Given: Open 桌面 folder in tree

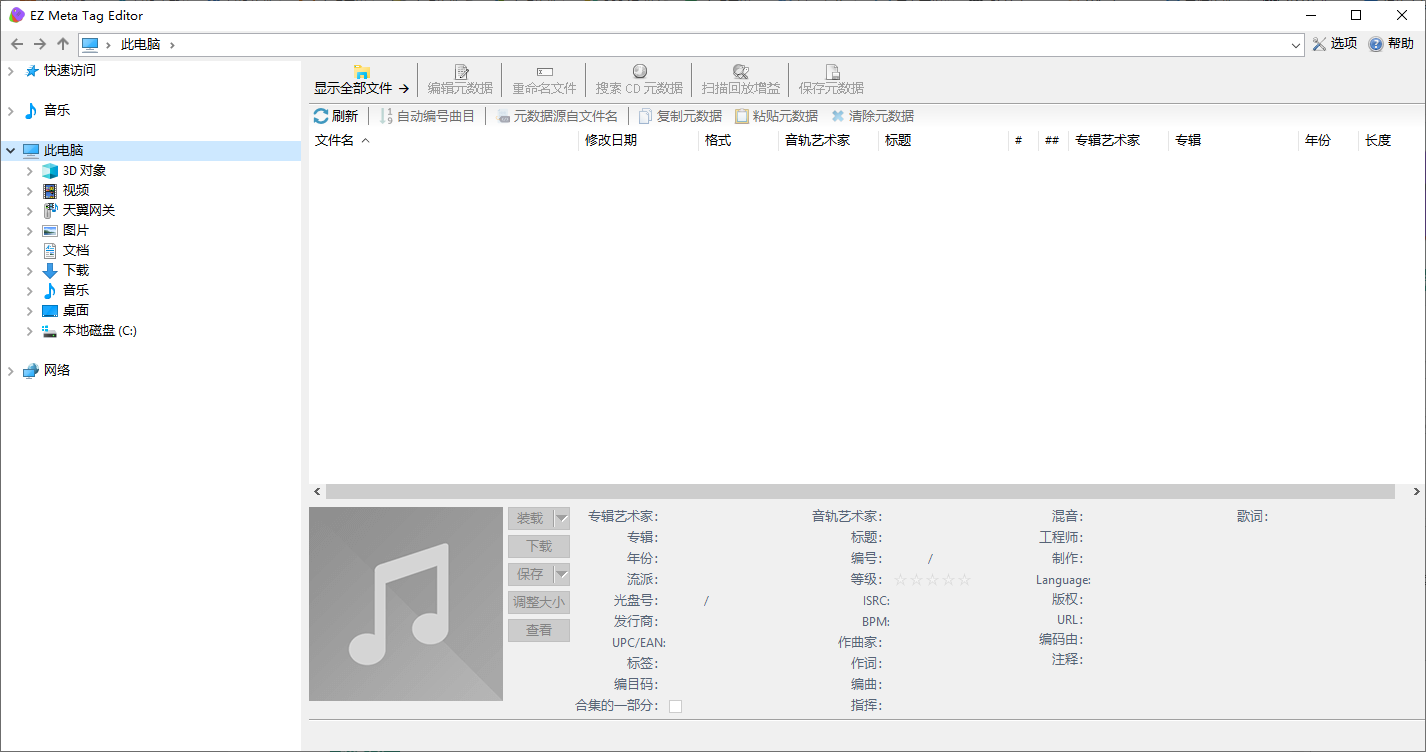Looking at the screenshot, I should 76,311.
